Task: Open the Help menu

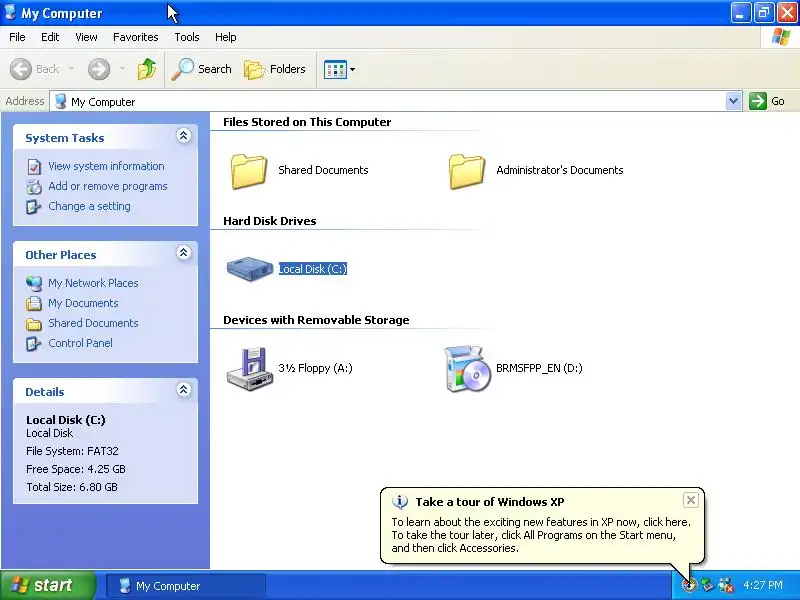Action: pos(226,37)
